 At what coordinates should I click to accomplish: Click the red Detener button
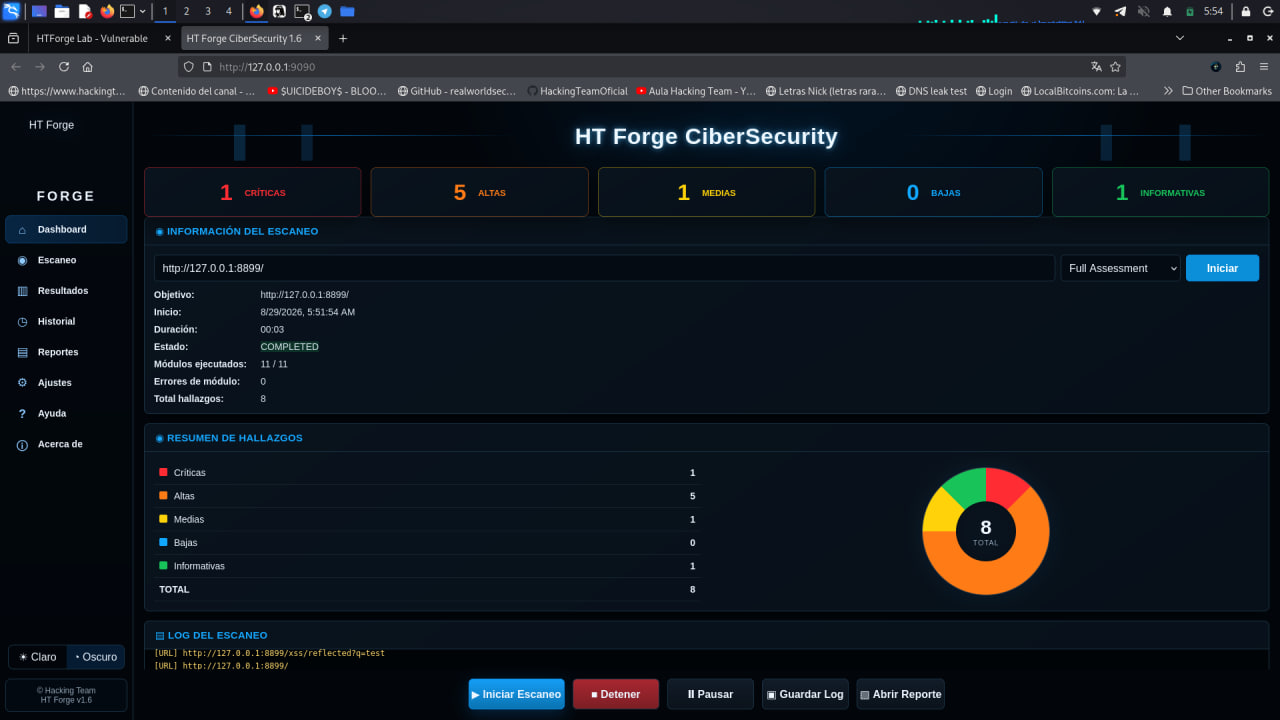click(x=615, y=694)
